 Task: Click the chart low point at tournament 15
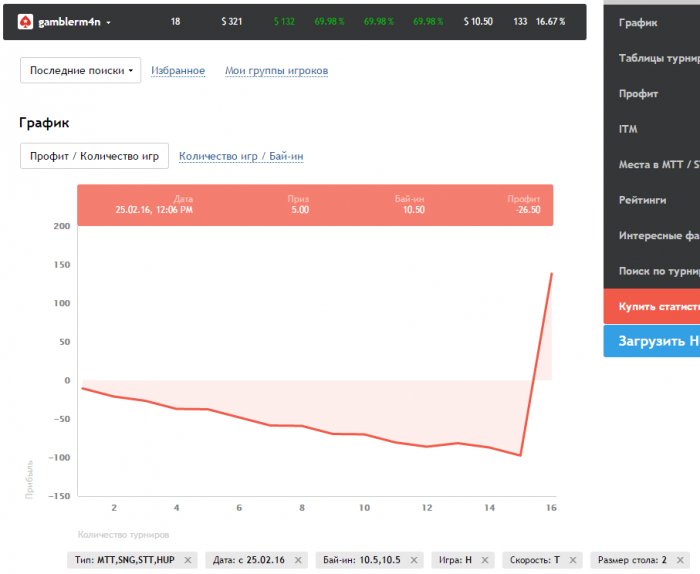(x=520, y=455)
